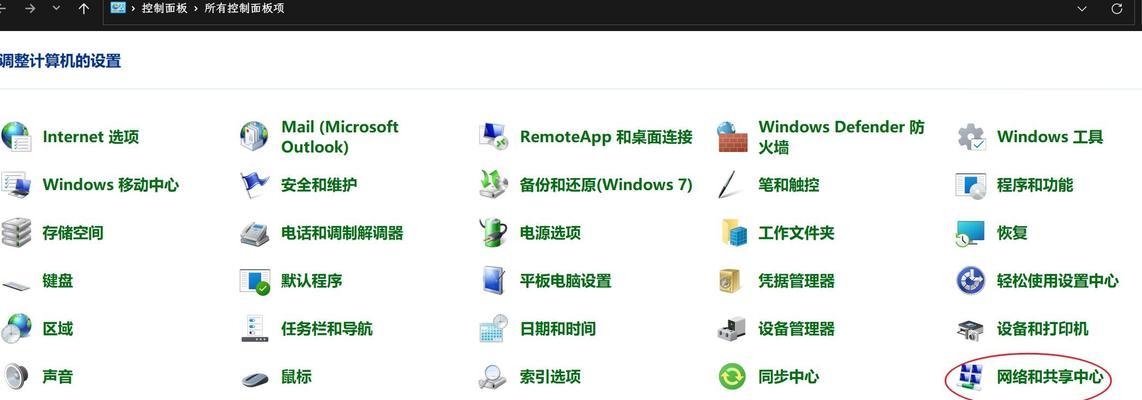Click the 轻松使用设置中心 icon
This screenshot has width=1142, height=400.
971,281
